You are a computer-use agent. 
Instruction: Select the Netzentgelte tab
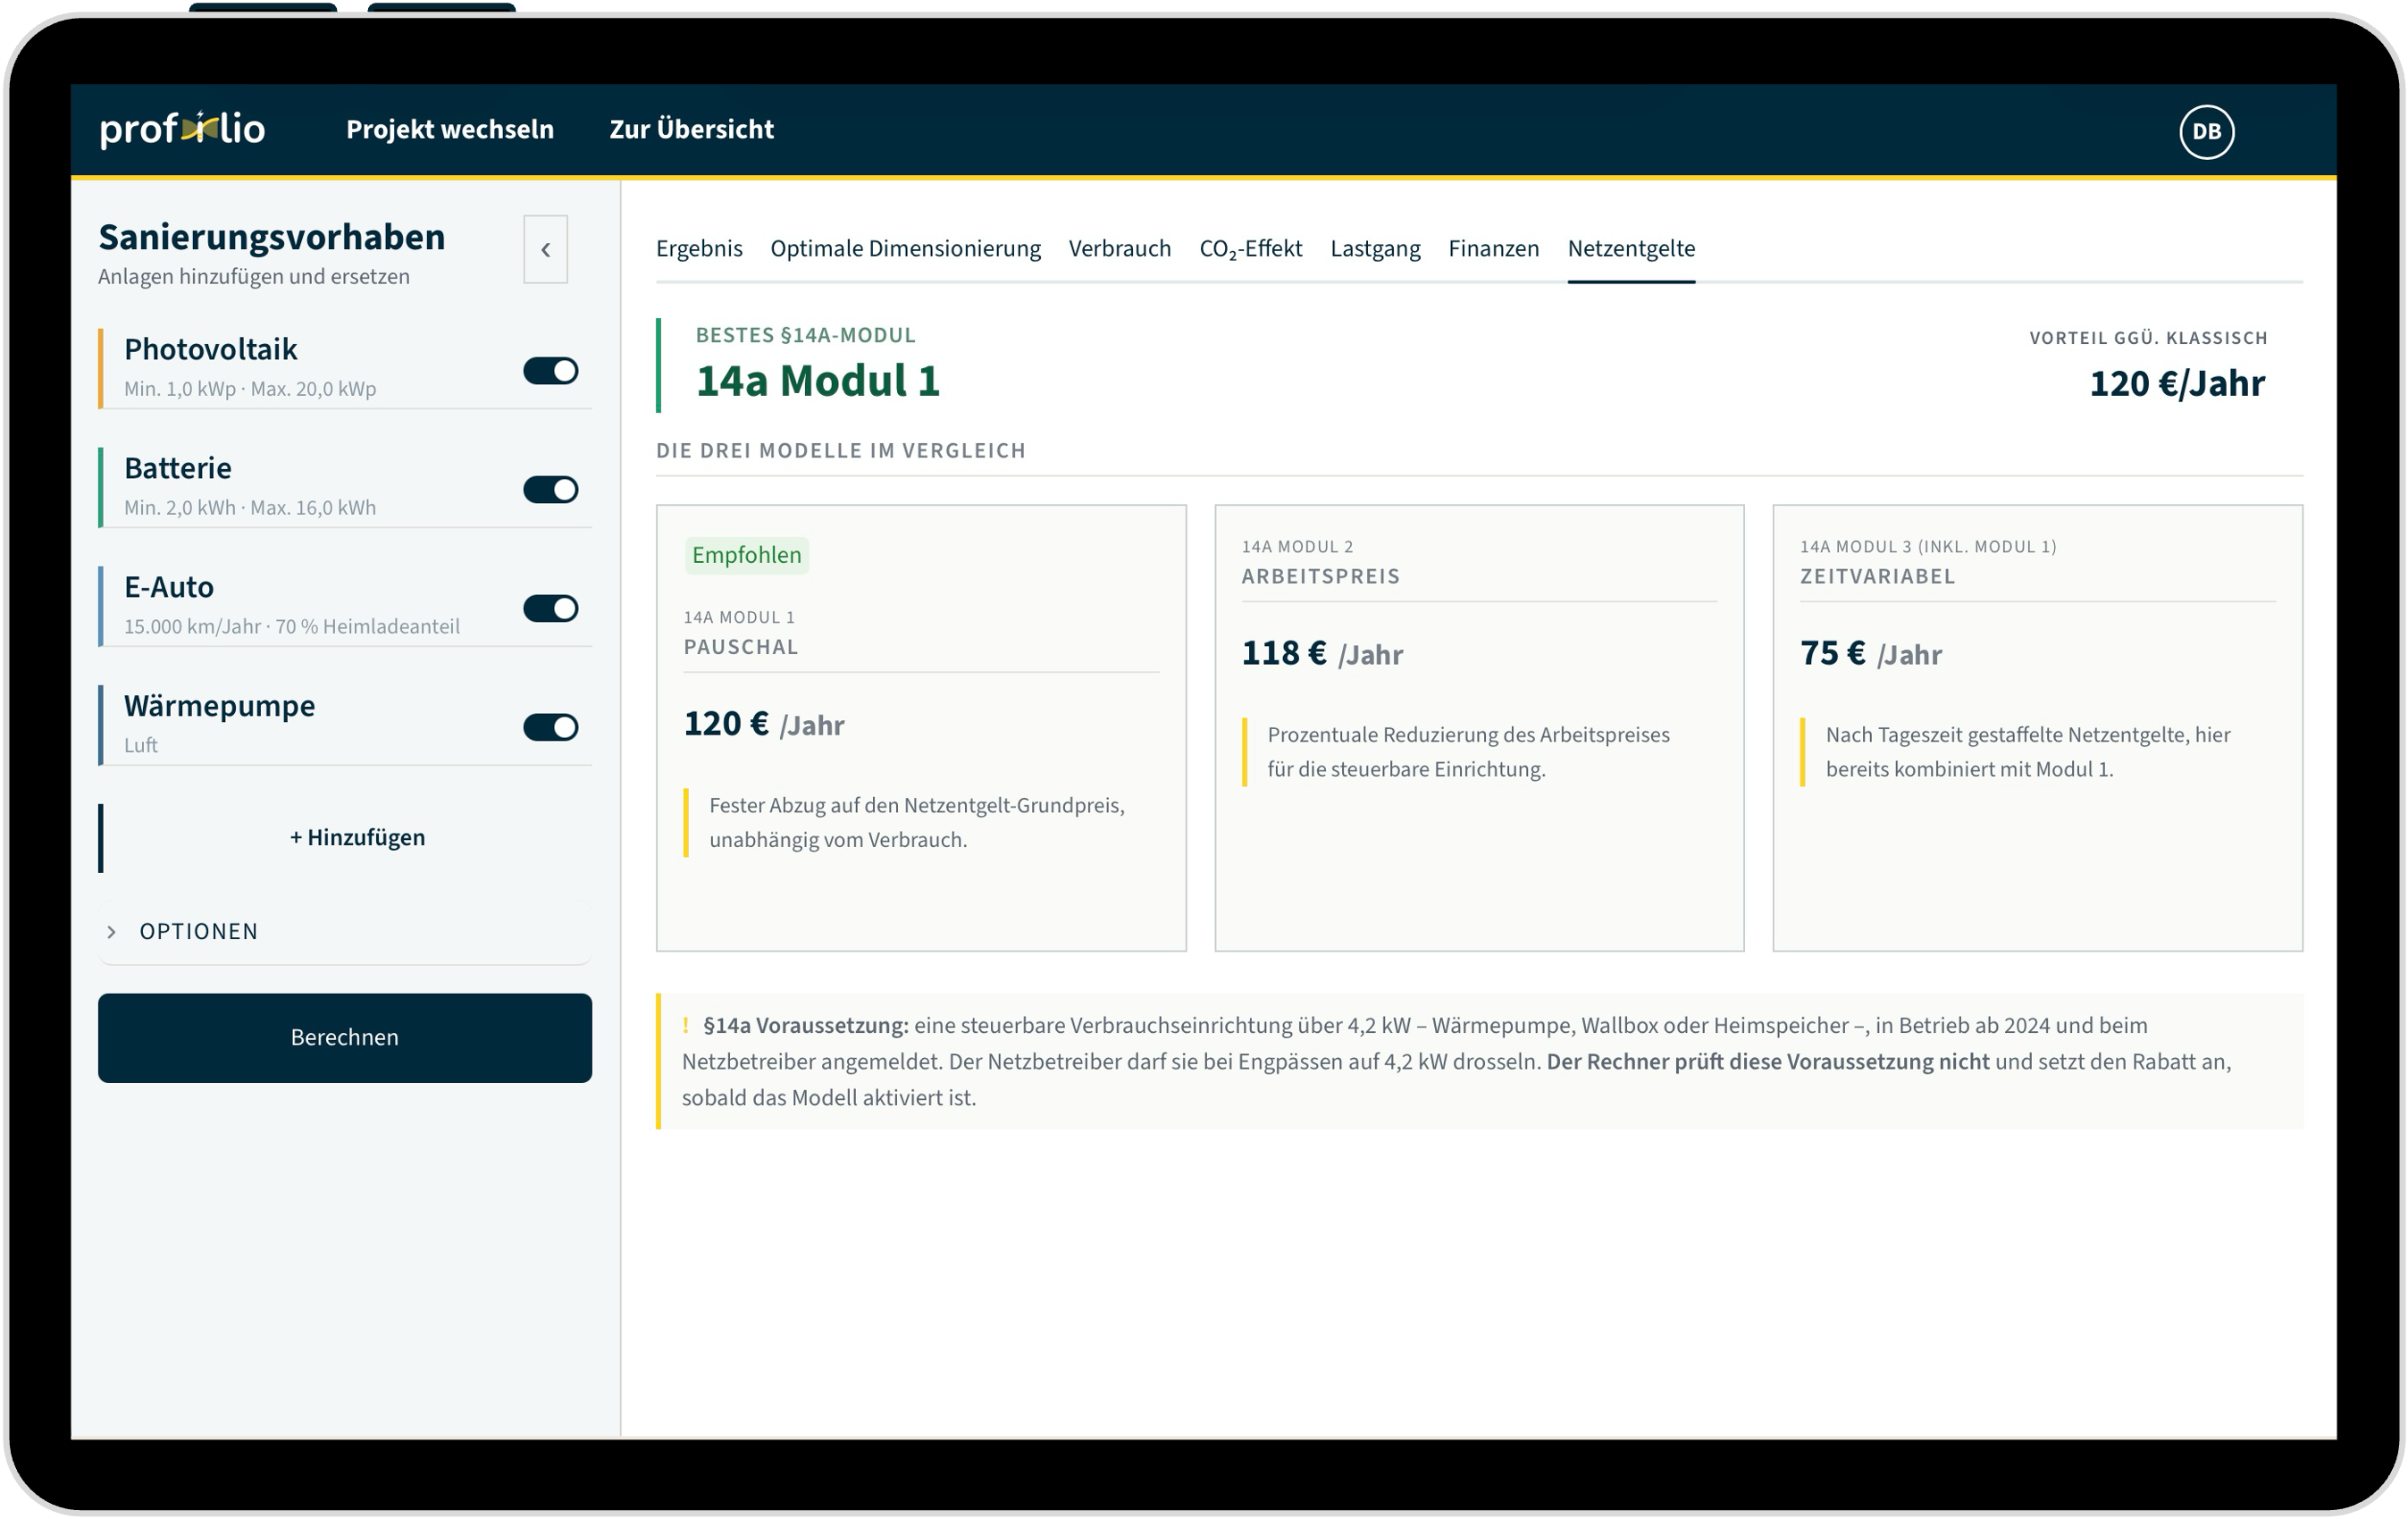(1631, 248)
